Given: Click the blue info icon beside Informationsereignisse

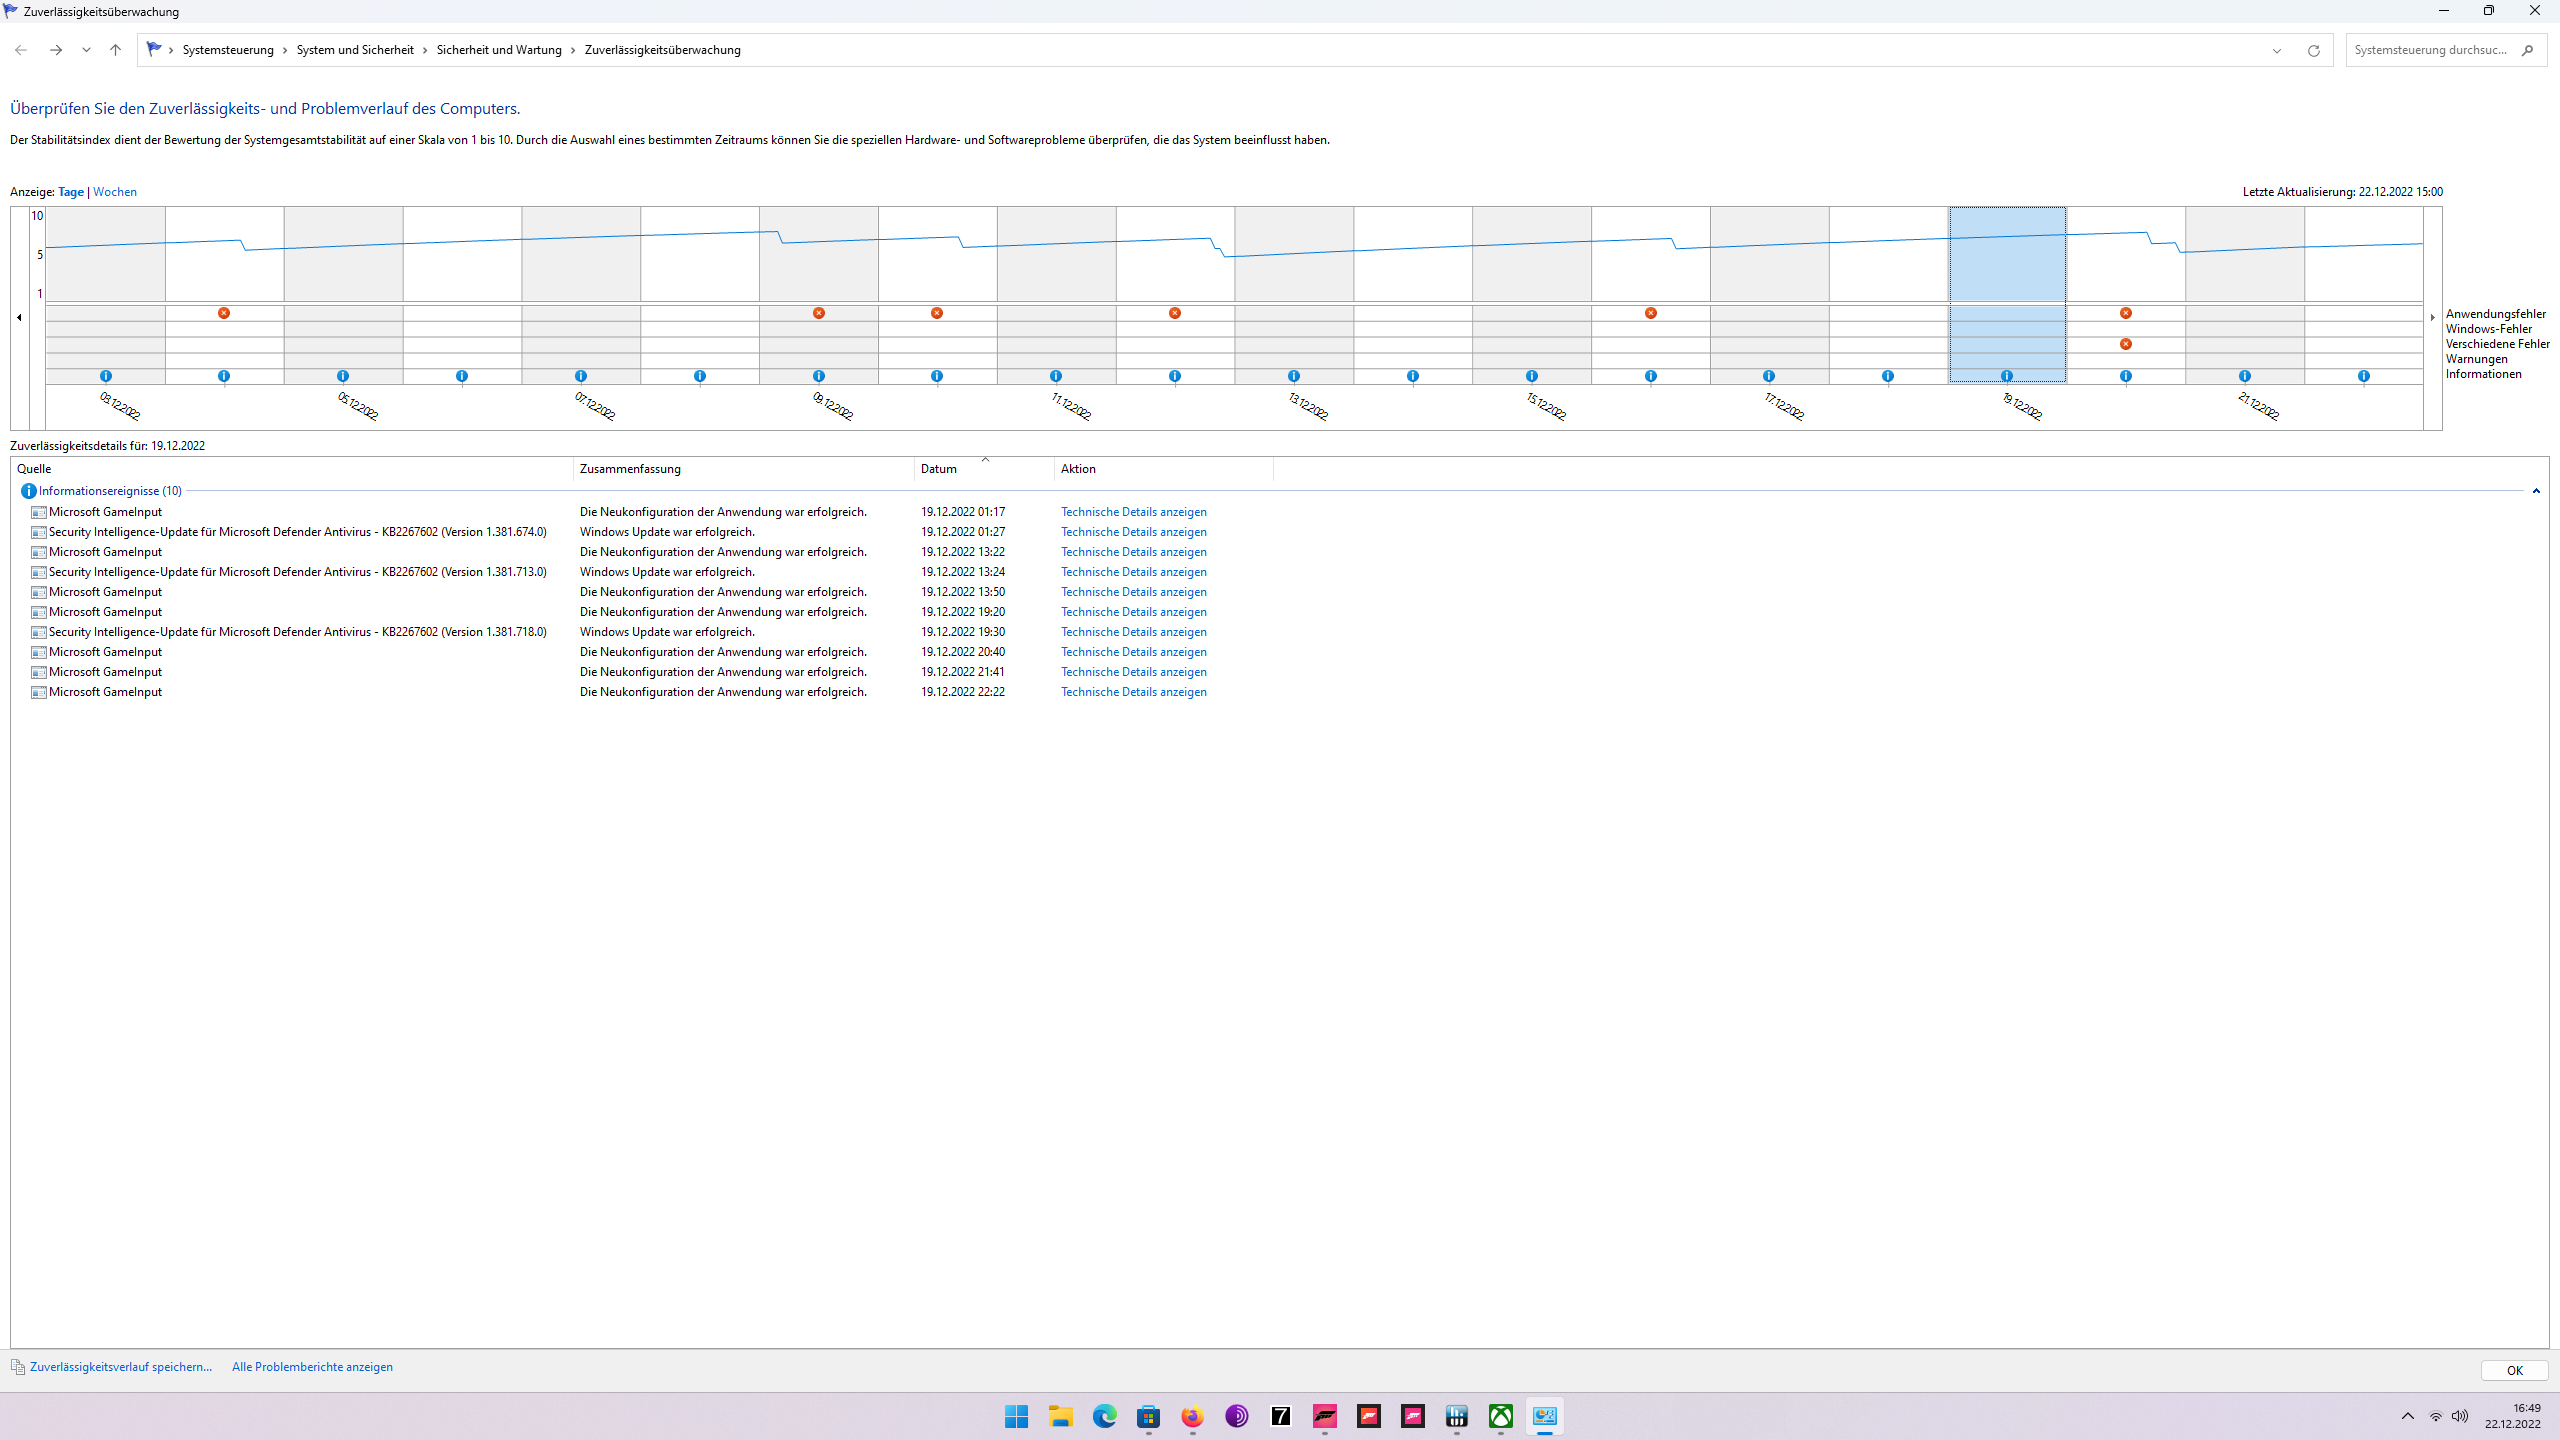Looking at the screenshot, I should (x=28, y=490).
